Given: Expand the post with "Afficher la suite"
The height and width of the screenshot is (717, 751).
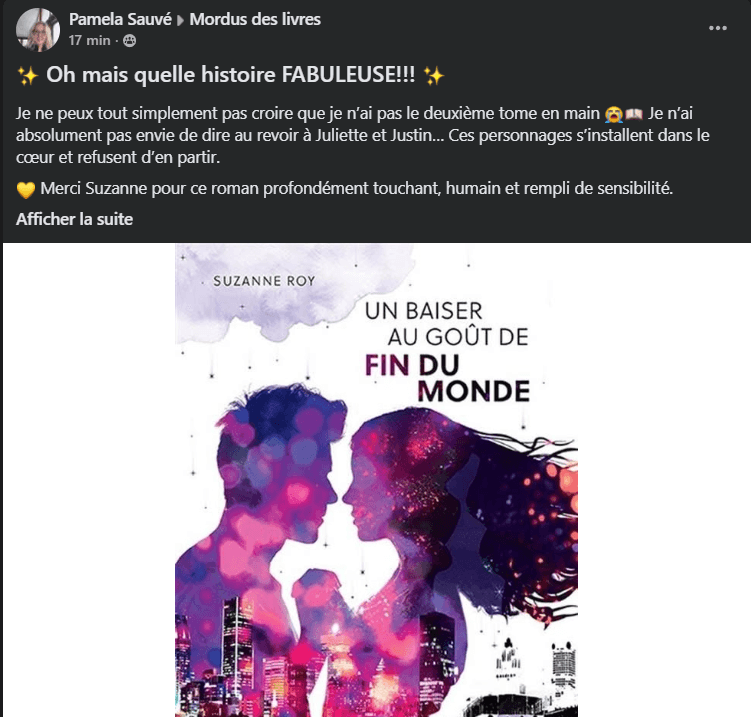Looking at the screenshot, I should coord(74,219).
